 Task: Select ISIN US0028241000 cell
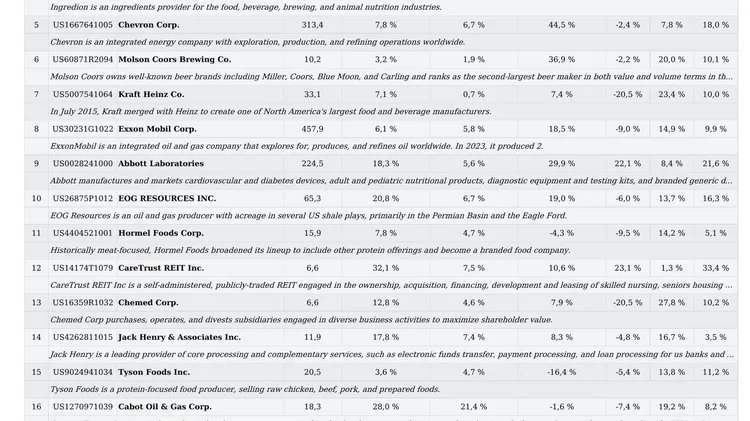click(x=83, y=164)
